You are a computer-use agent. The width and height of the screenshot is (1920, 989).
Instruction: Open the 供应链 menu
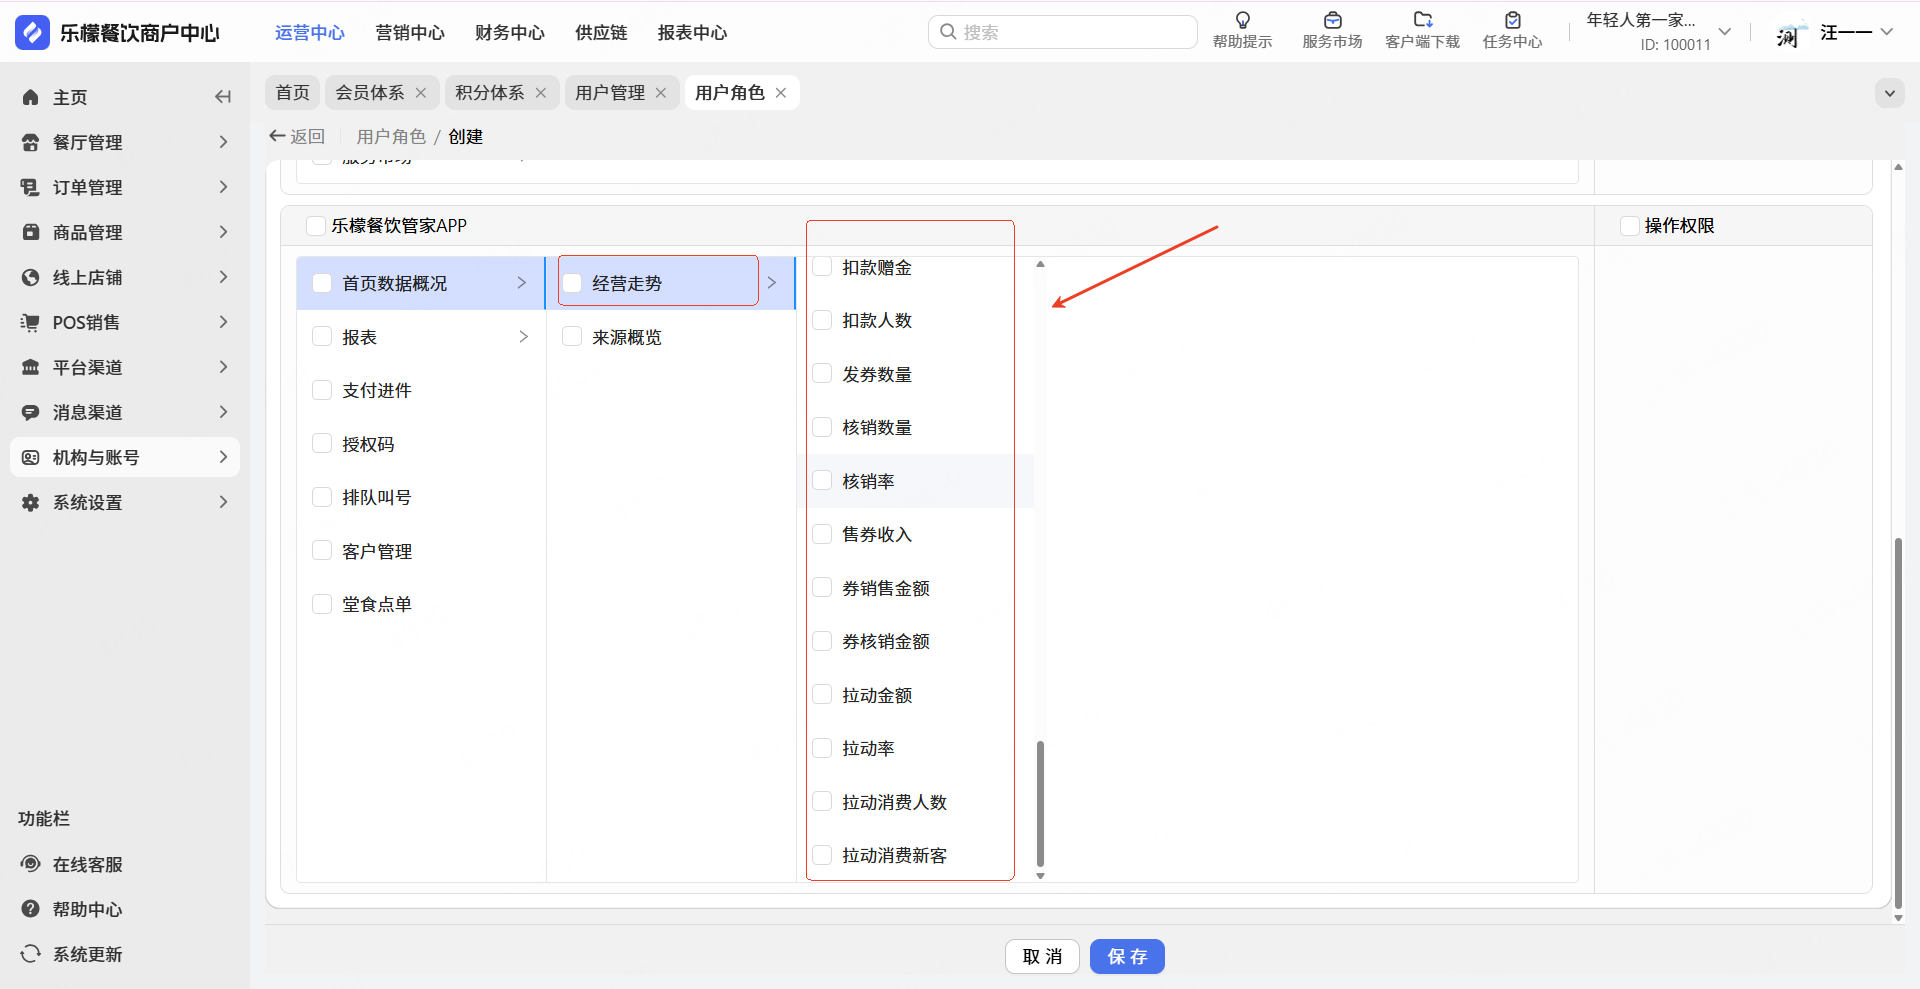(601, 33)
